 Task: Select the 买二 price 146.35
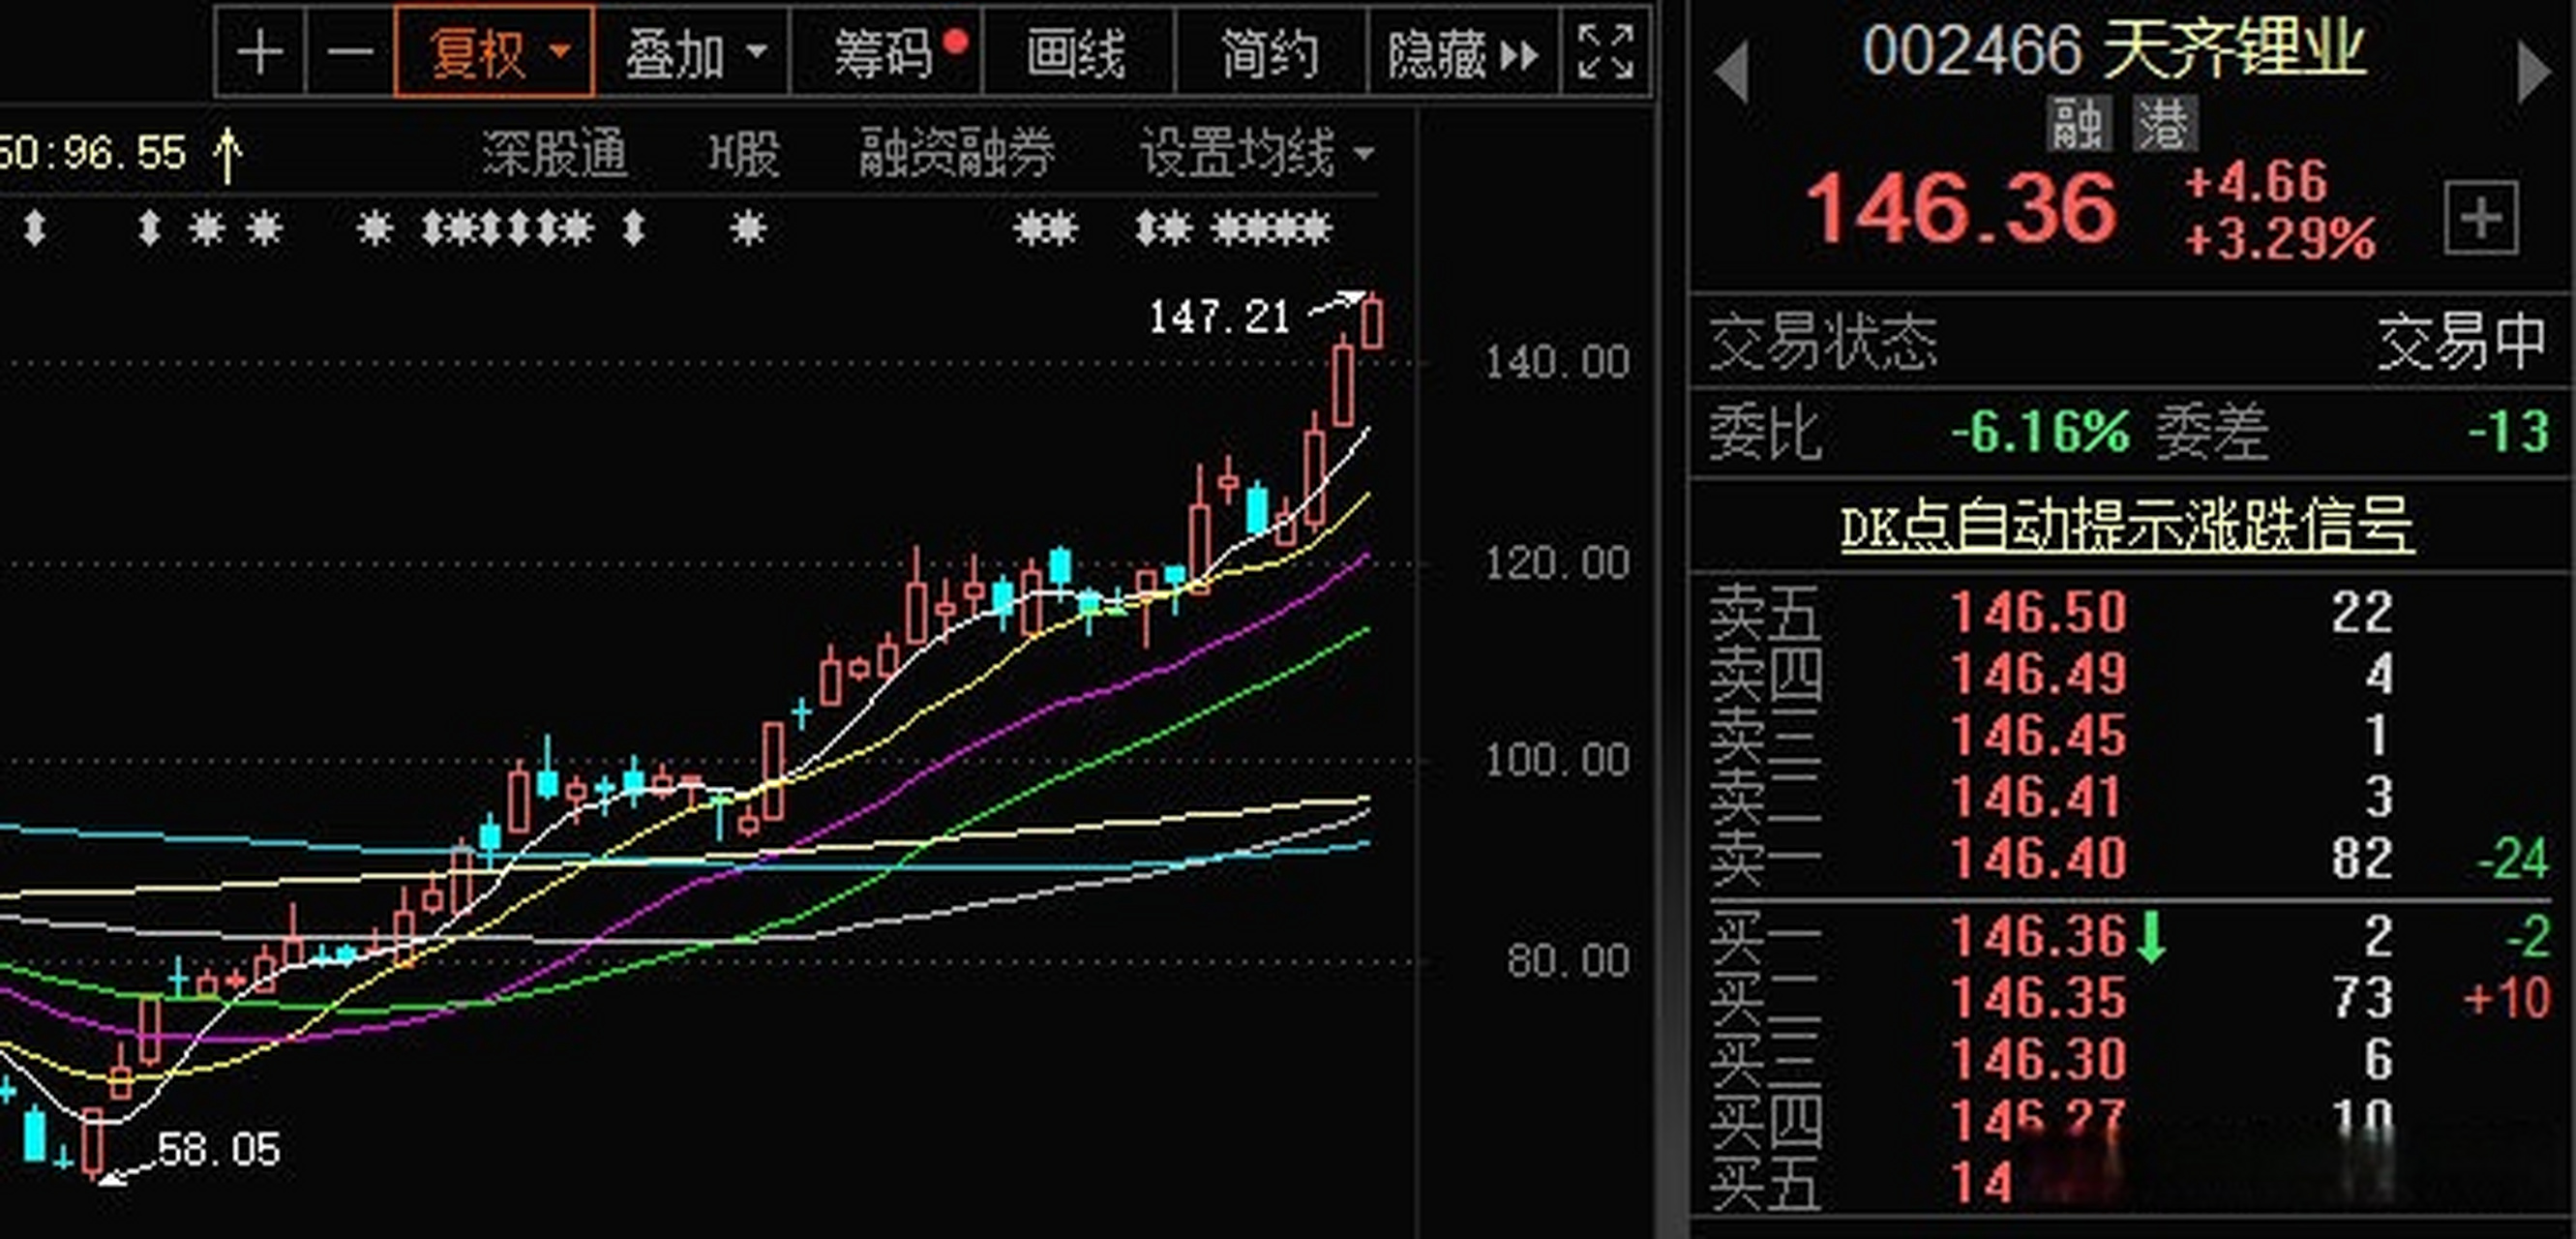coord(2039,998)
